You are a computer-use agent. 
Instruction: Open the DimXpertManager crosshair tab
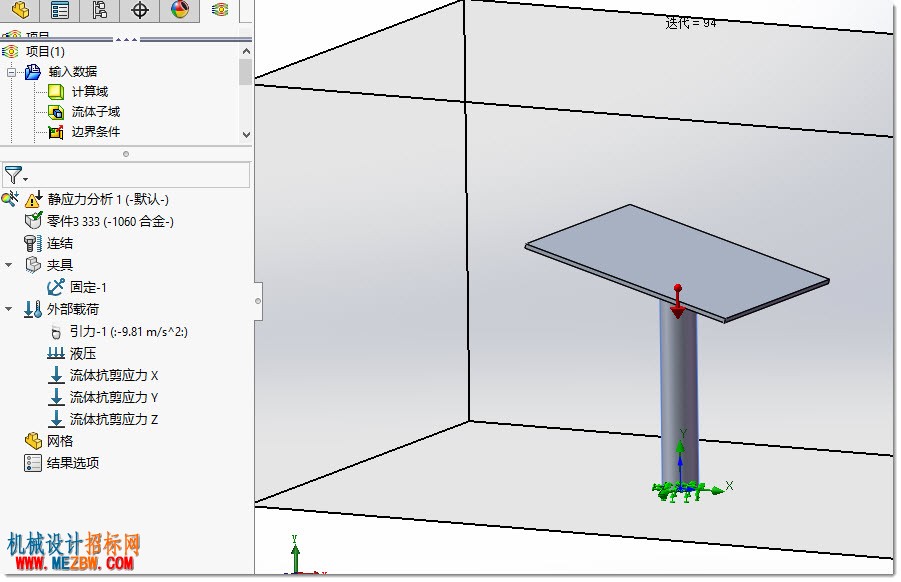click(140, 10)
